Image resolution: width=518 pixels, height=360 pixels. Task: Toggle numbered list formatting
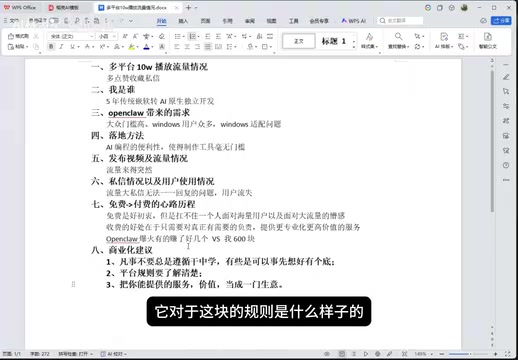192,36
